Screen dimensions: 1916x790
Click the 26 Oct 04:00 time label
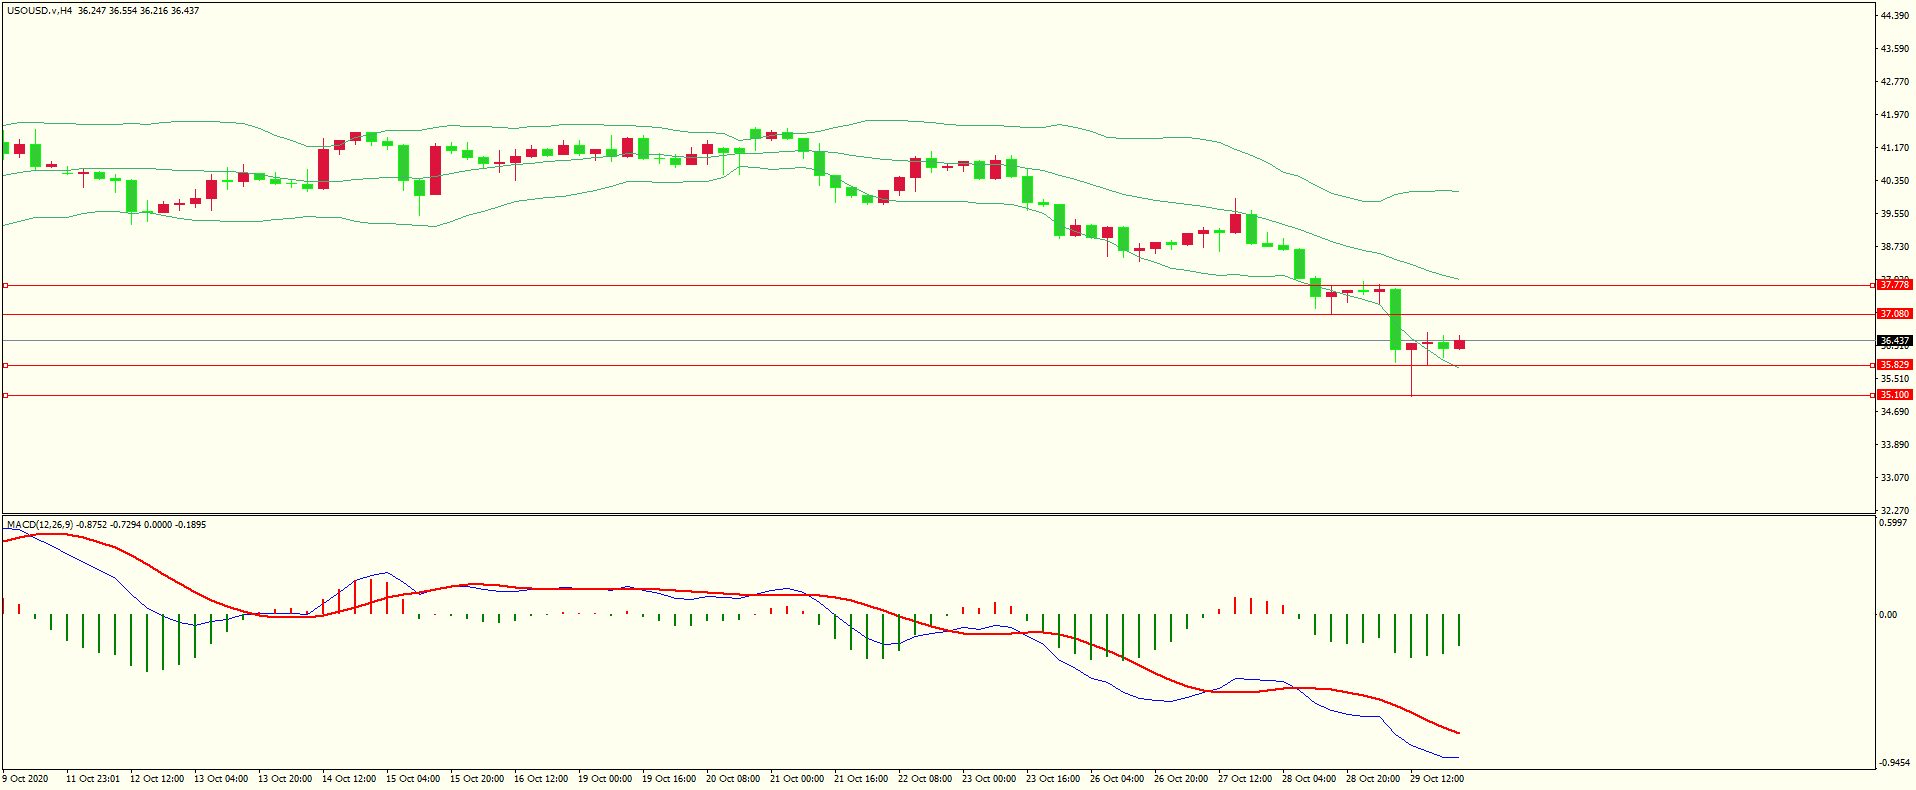tap(1117, 779)
